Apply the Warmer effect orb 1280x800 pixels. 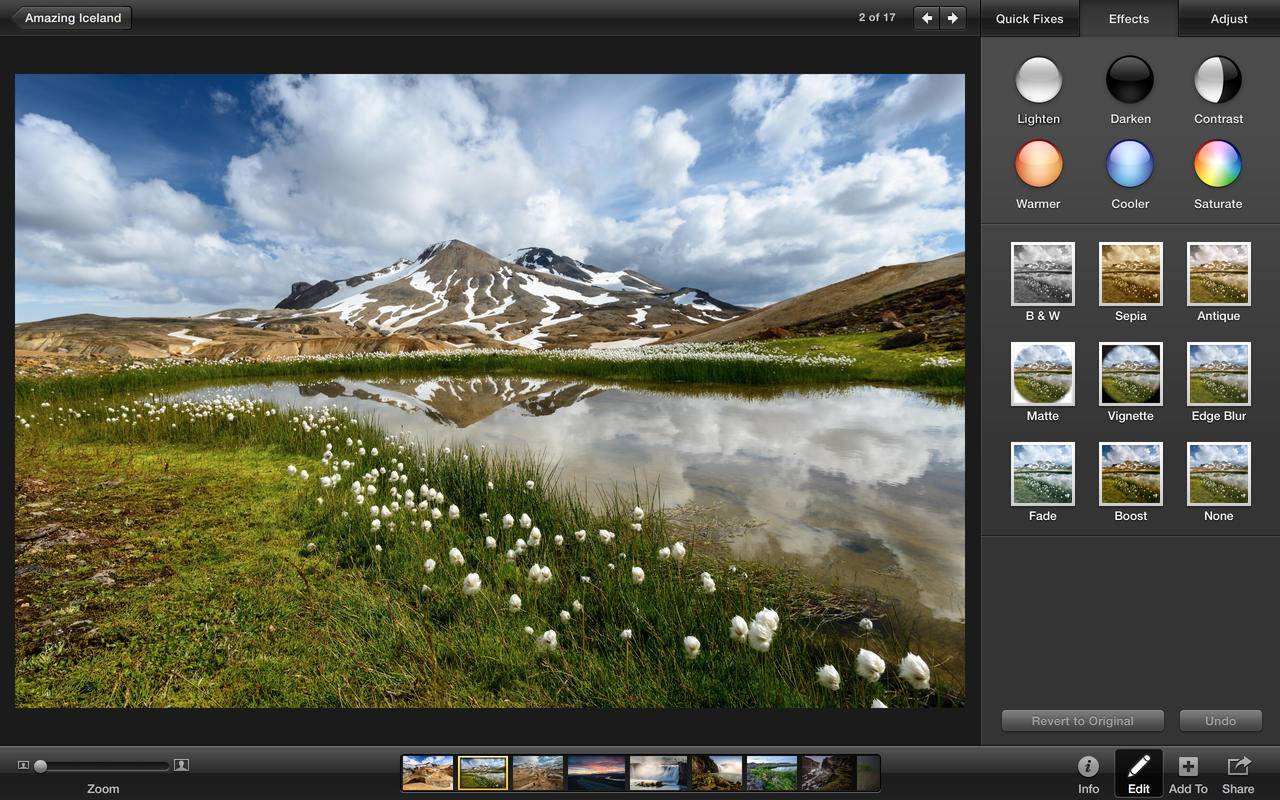point(1039,164)
